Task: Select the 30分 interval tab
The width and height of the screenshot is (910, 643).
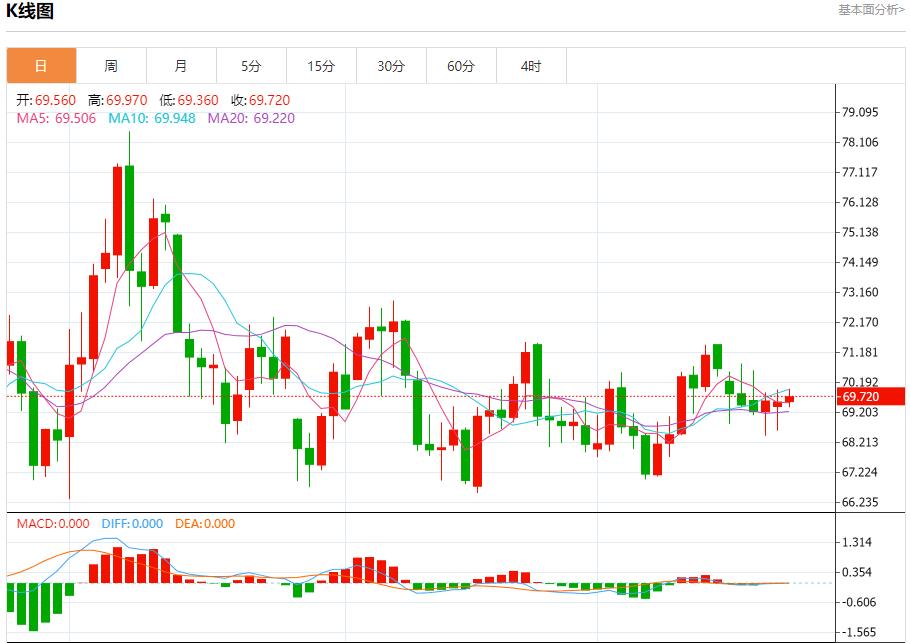Action: click(x=391, y=66)
